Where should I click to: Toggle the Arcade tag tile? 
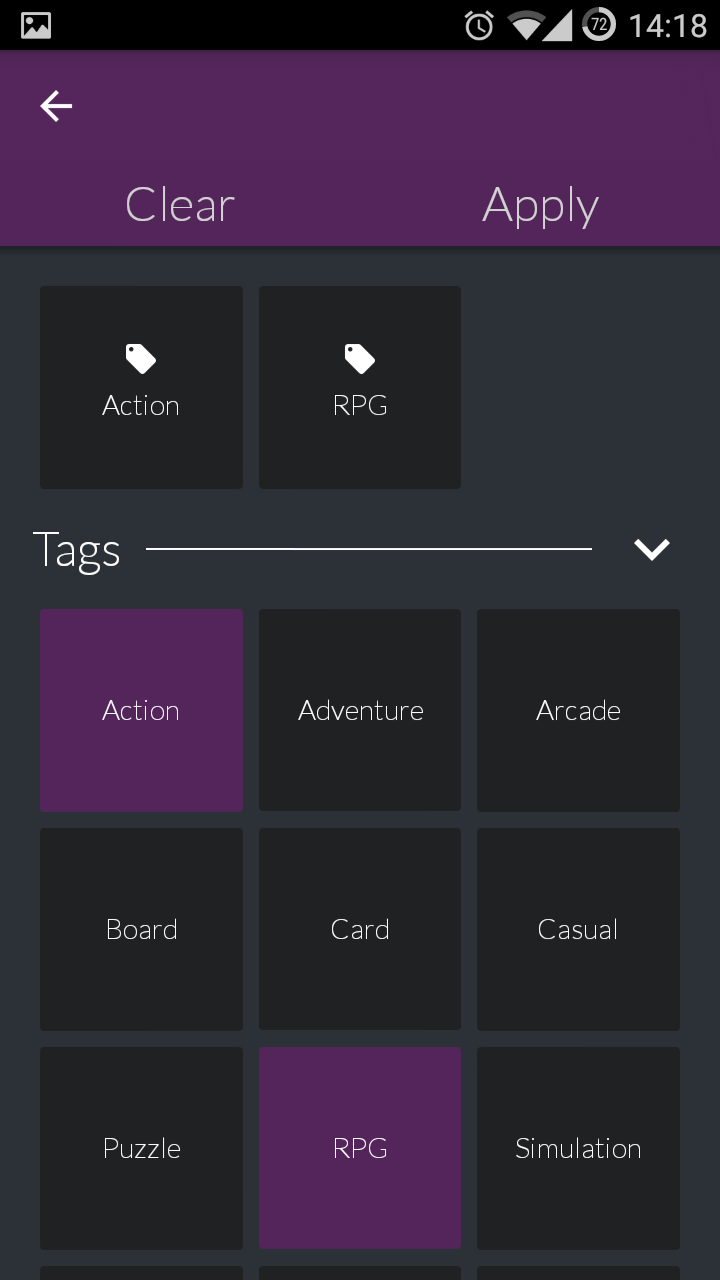click(578, 710)
